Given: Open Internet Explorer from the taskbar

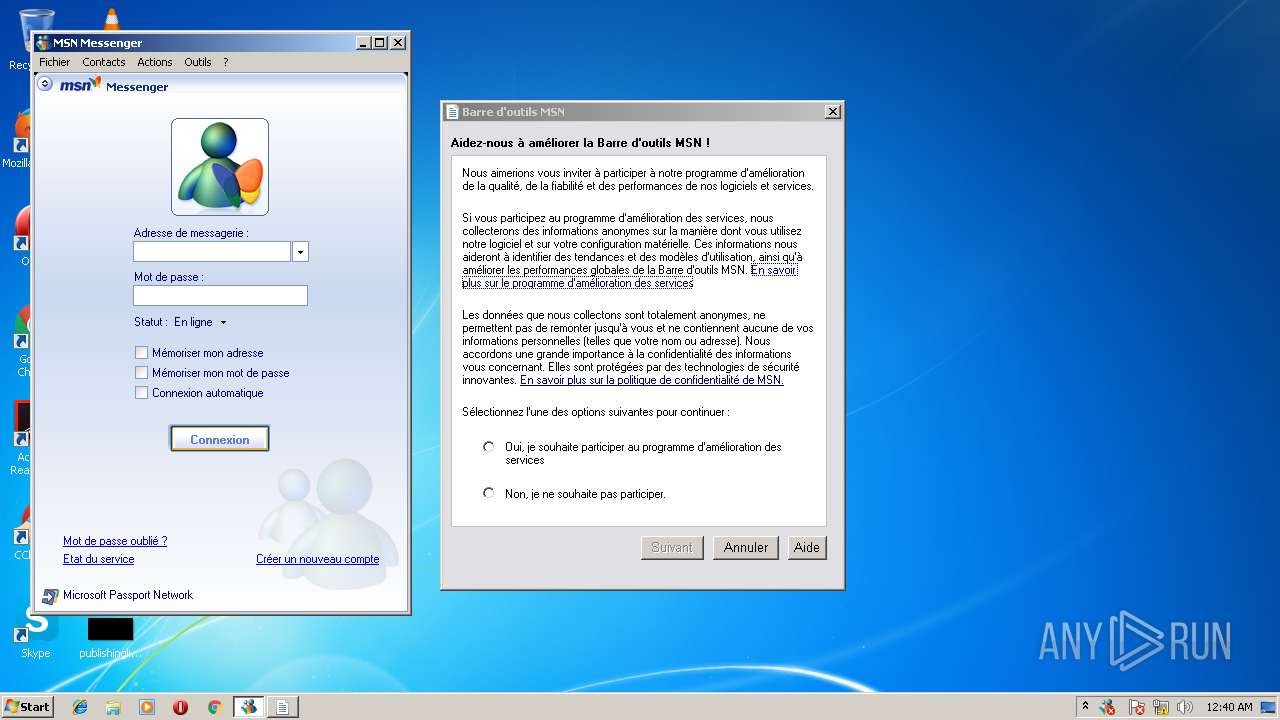Looking at the screenshot, I should point(80,707).
